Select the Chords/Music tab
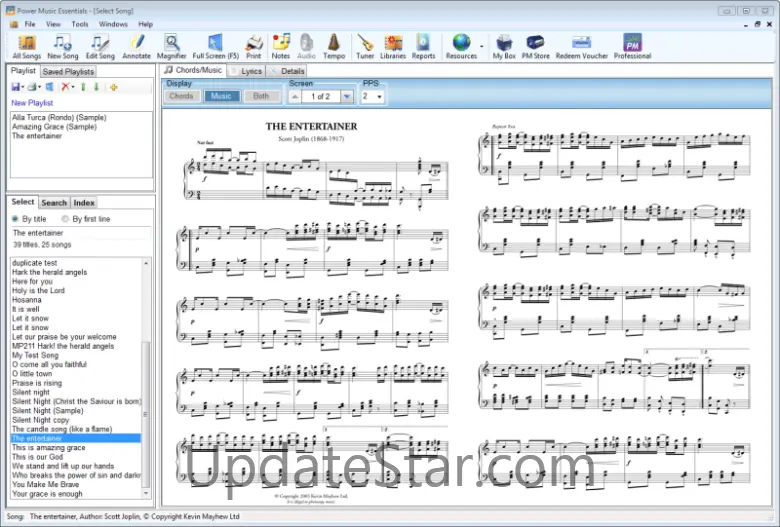Image resolution: width=780 pixels, height=527 pixels. coord(193,70)
